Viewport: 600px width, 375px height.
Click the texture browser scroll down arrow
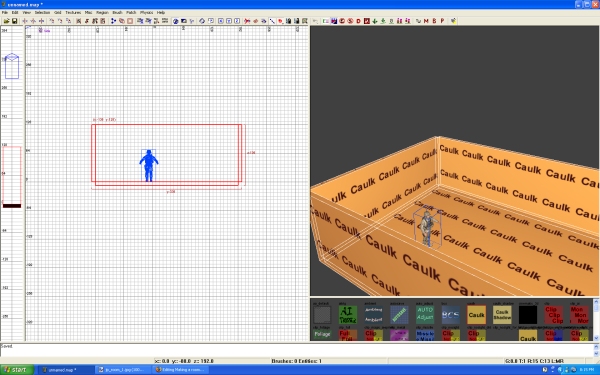[596, 338]
